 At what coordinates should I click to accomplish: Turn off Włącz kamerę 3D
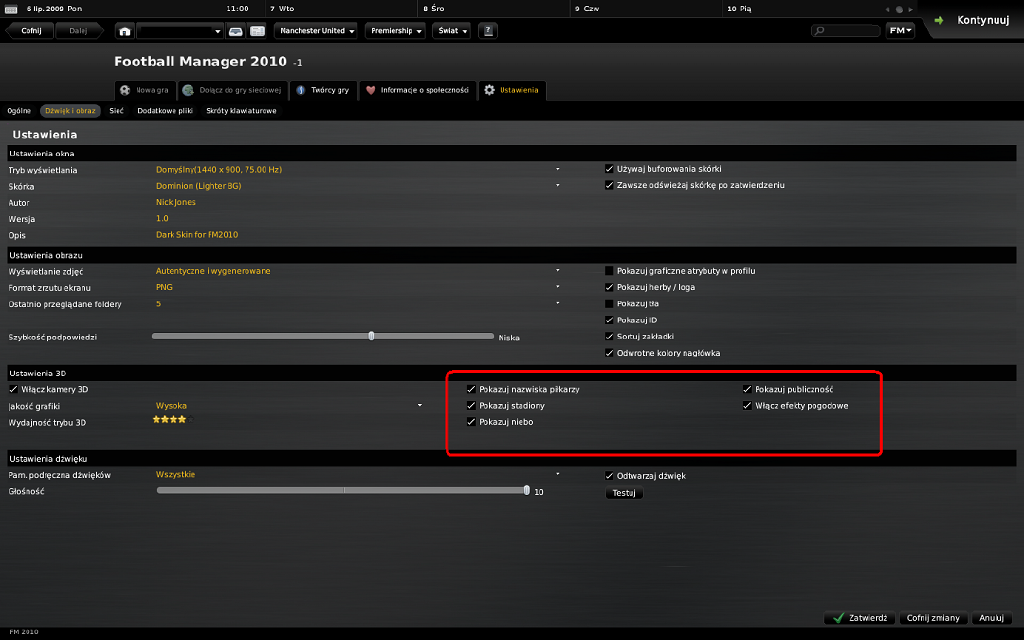click(14, 389)
